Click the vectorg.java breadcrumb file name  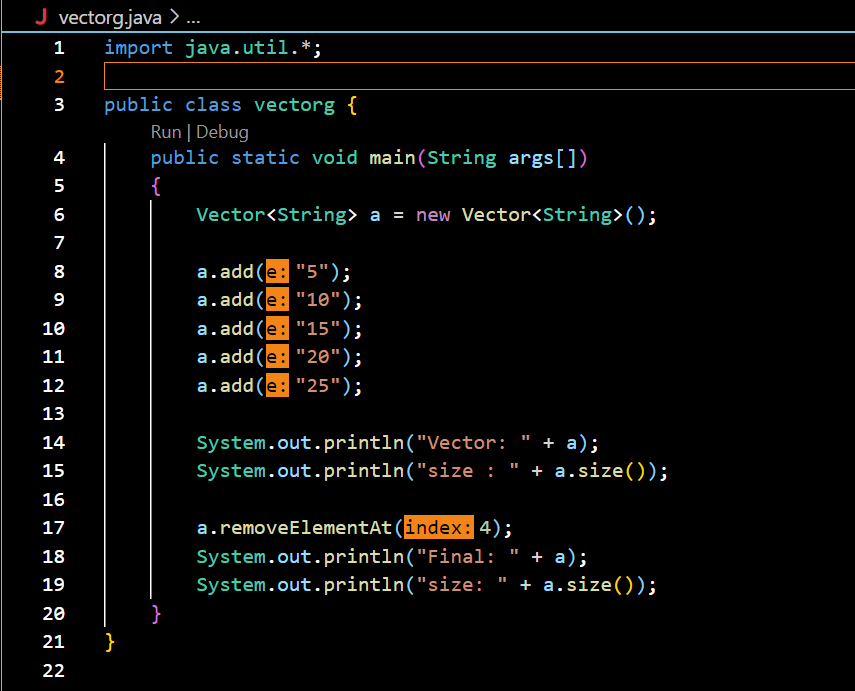click(x=110, y=18)
